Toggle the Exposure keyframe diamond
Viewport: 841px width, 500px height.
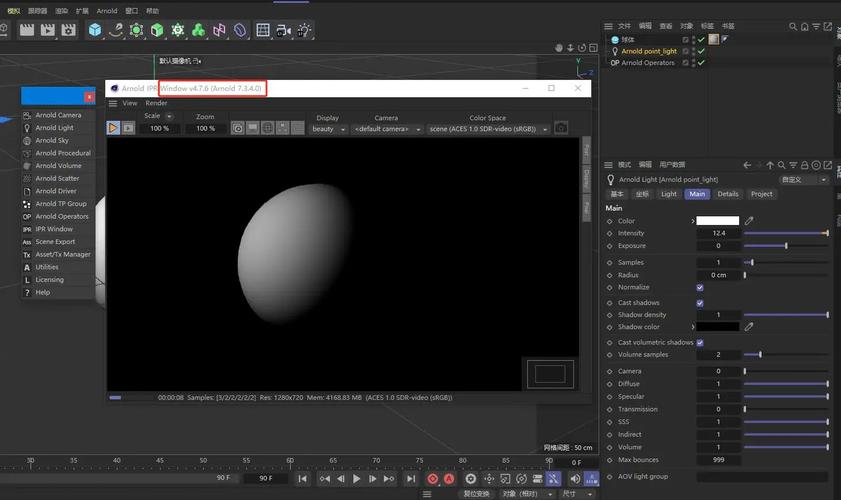point(609,246)
